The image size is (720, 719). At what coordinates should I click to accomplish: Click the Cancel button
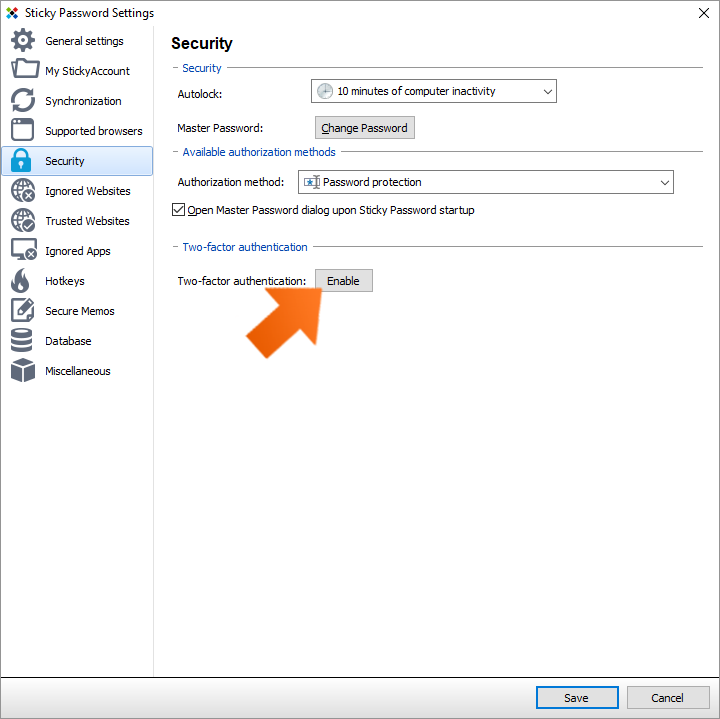(668, 697)
